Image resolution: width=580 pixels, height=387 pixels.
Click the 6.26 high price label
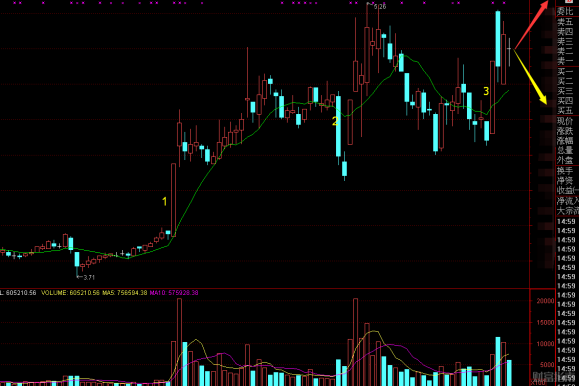(380, 6)
